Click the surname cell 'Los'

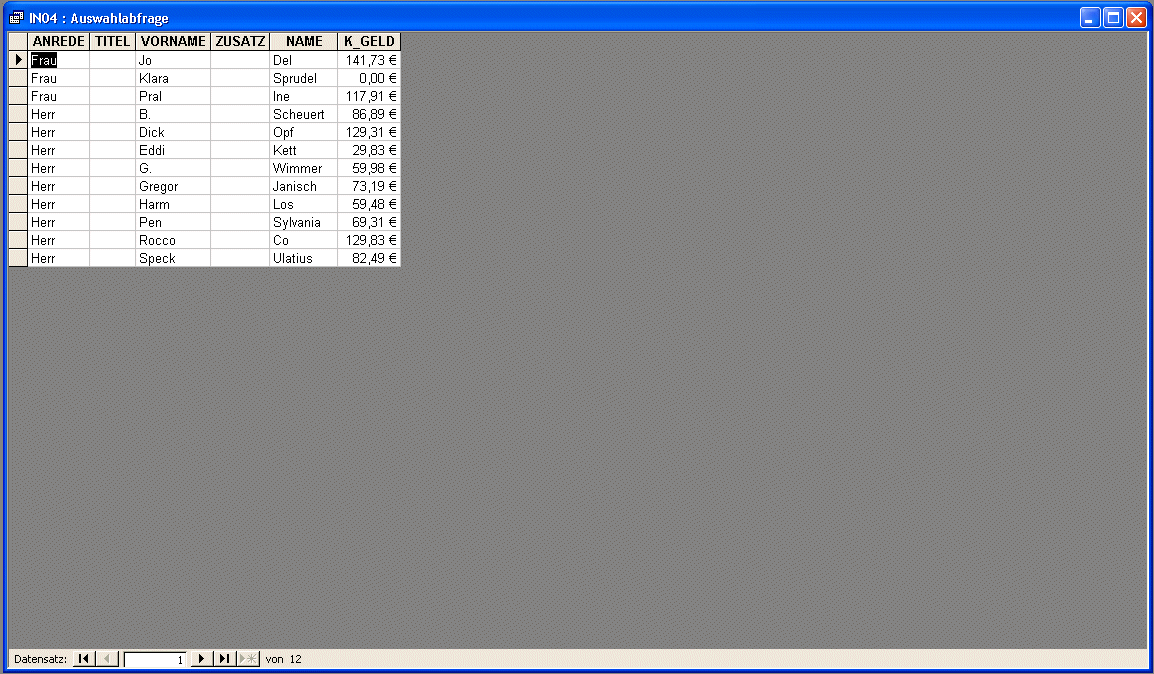tap(303, 205)
